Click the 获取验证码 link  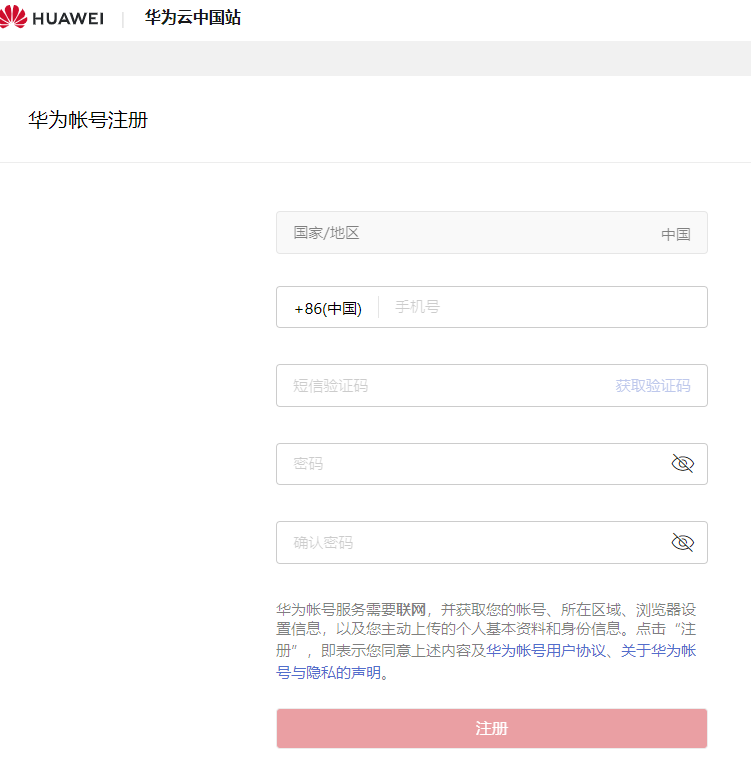(x=653, y=386)
